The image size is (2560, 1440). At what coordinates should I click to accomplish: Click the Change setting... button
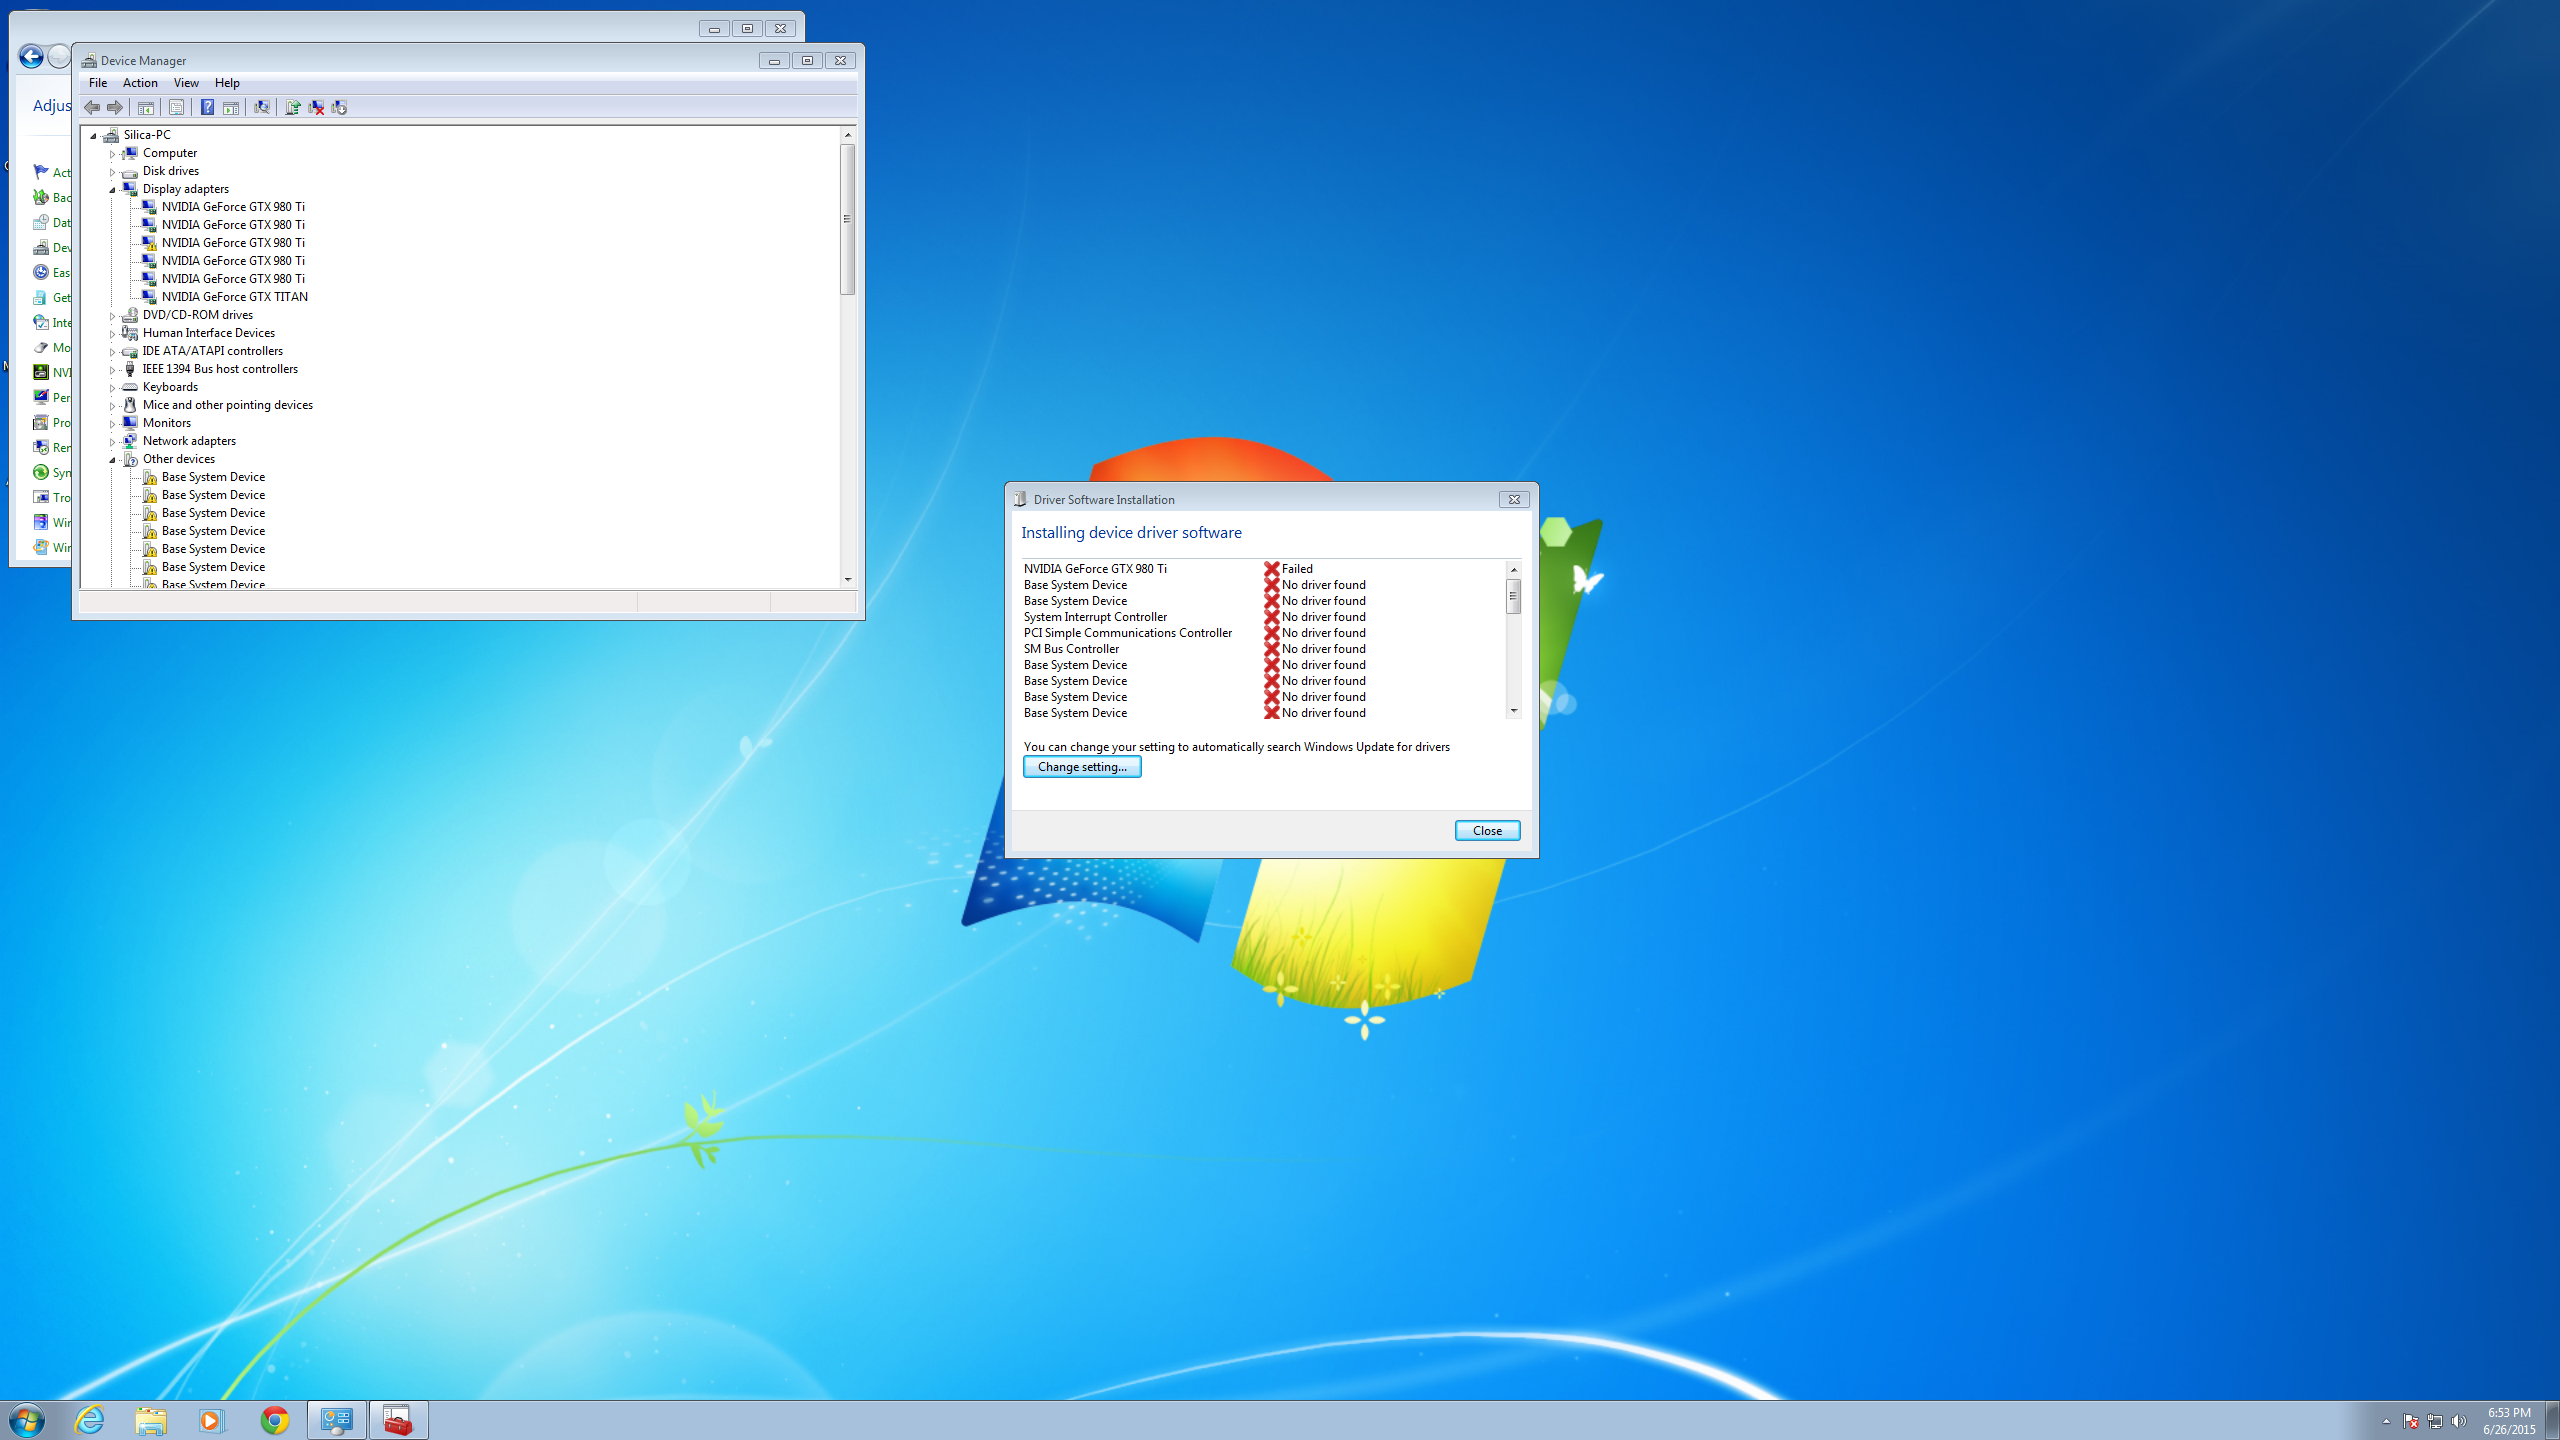pos(1082,767)
